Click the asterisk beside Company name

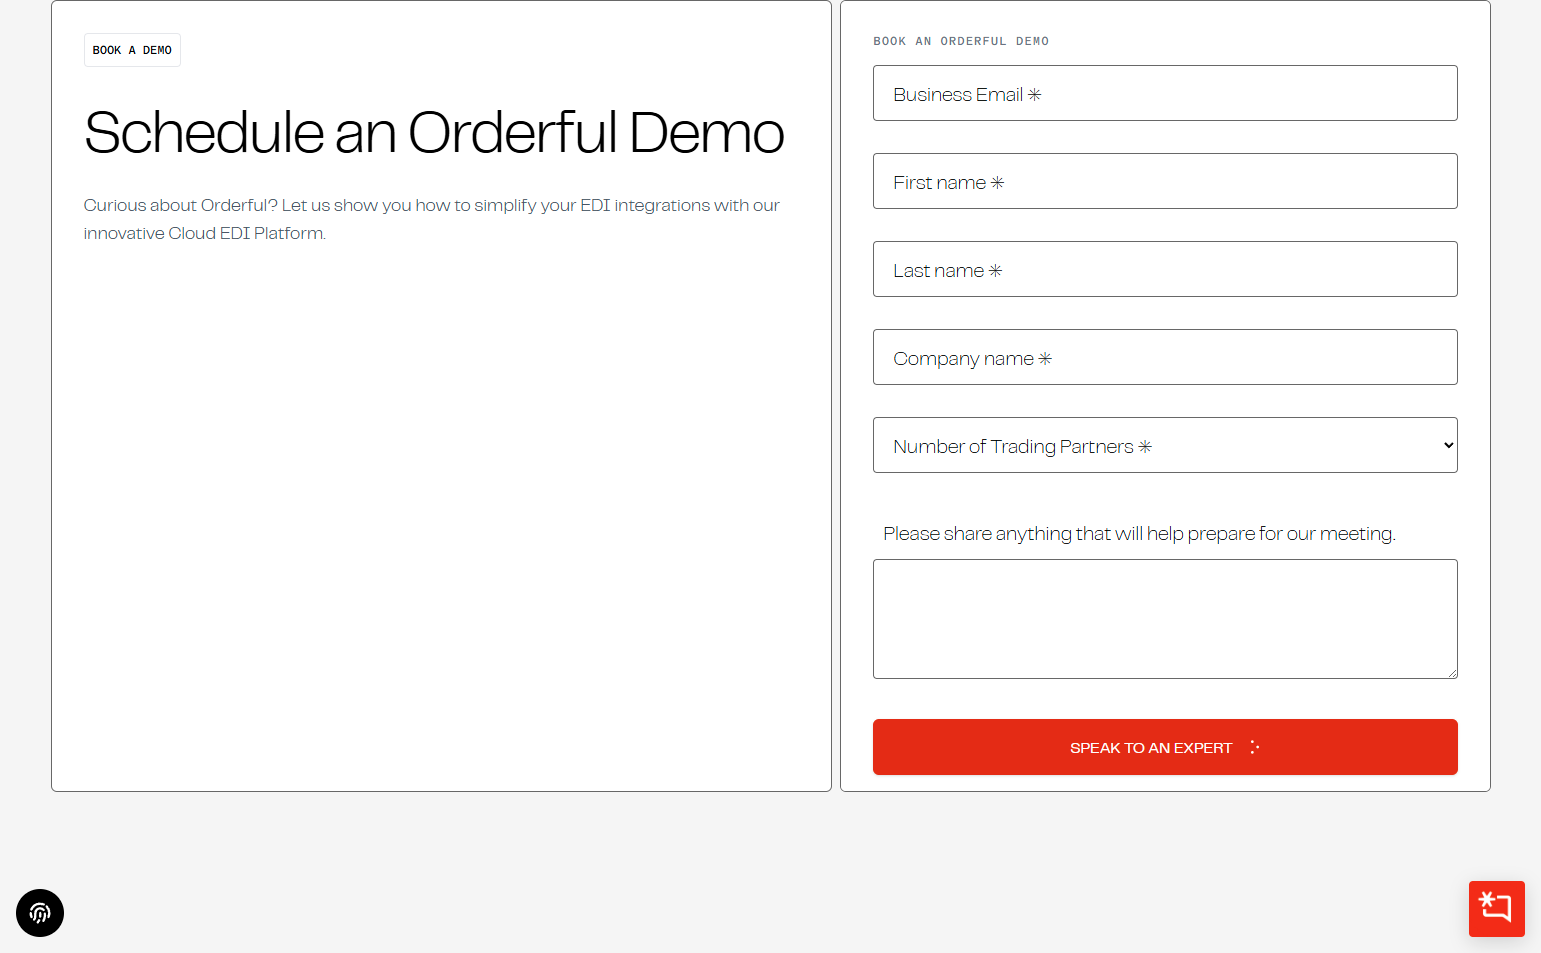(x=1045, y=359)
